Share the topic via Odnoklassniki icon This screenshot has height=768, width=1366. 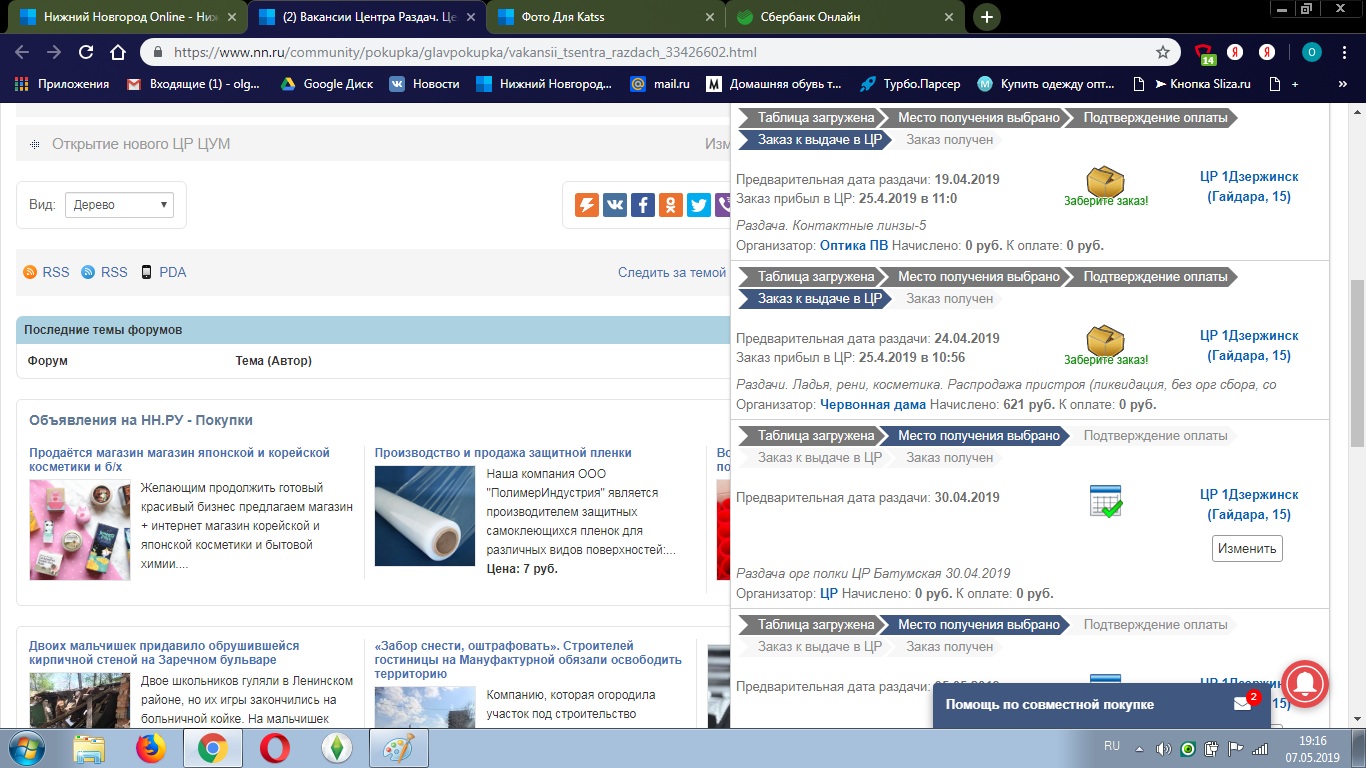point(671,205)
